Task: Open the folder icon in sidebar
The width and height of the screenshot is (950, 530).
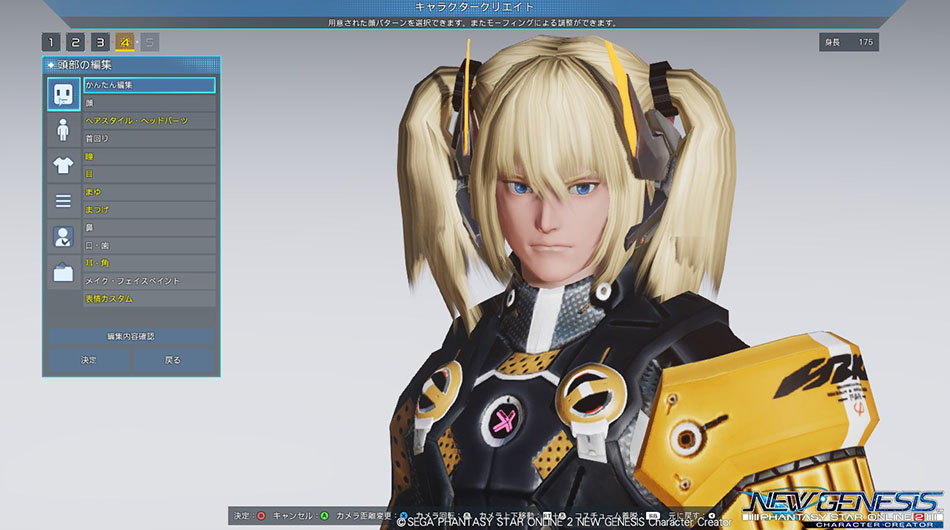Action: (x=64, y=272)
